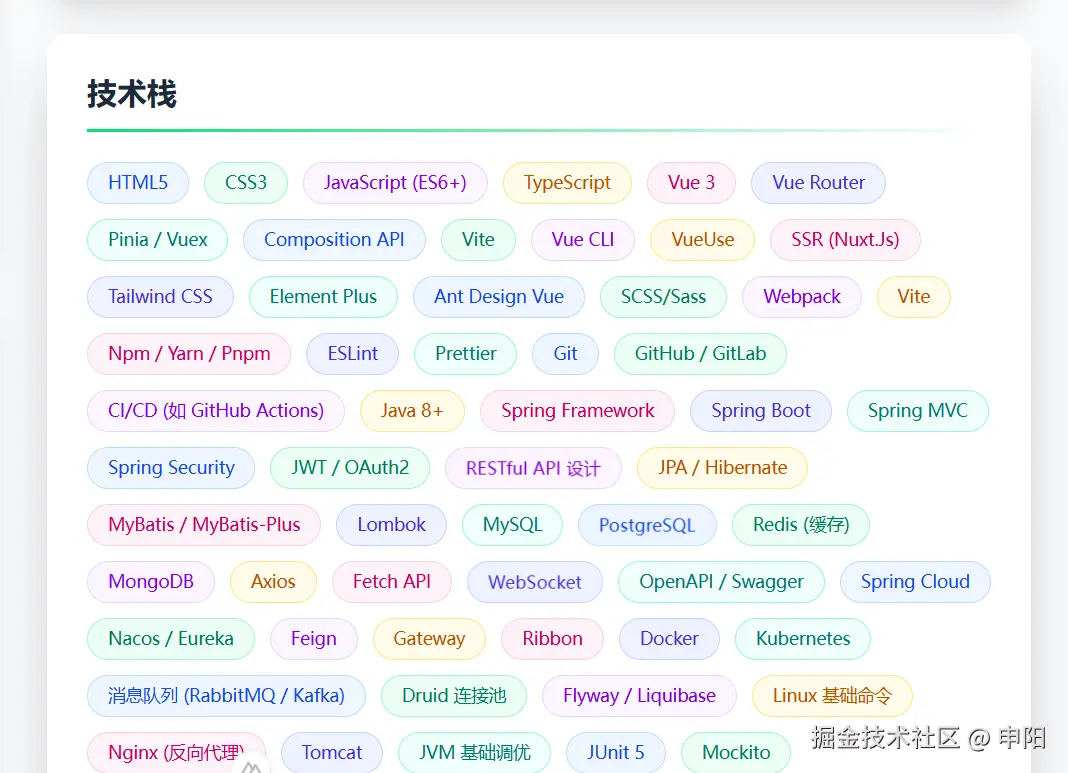The height and width of the screenshot is (773, 1068).
Task: Select the Spring MVC tag
Action: [x=917, y=411]
